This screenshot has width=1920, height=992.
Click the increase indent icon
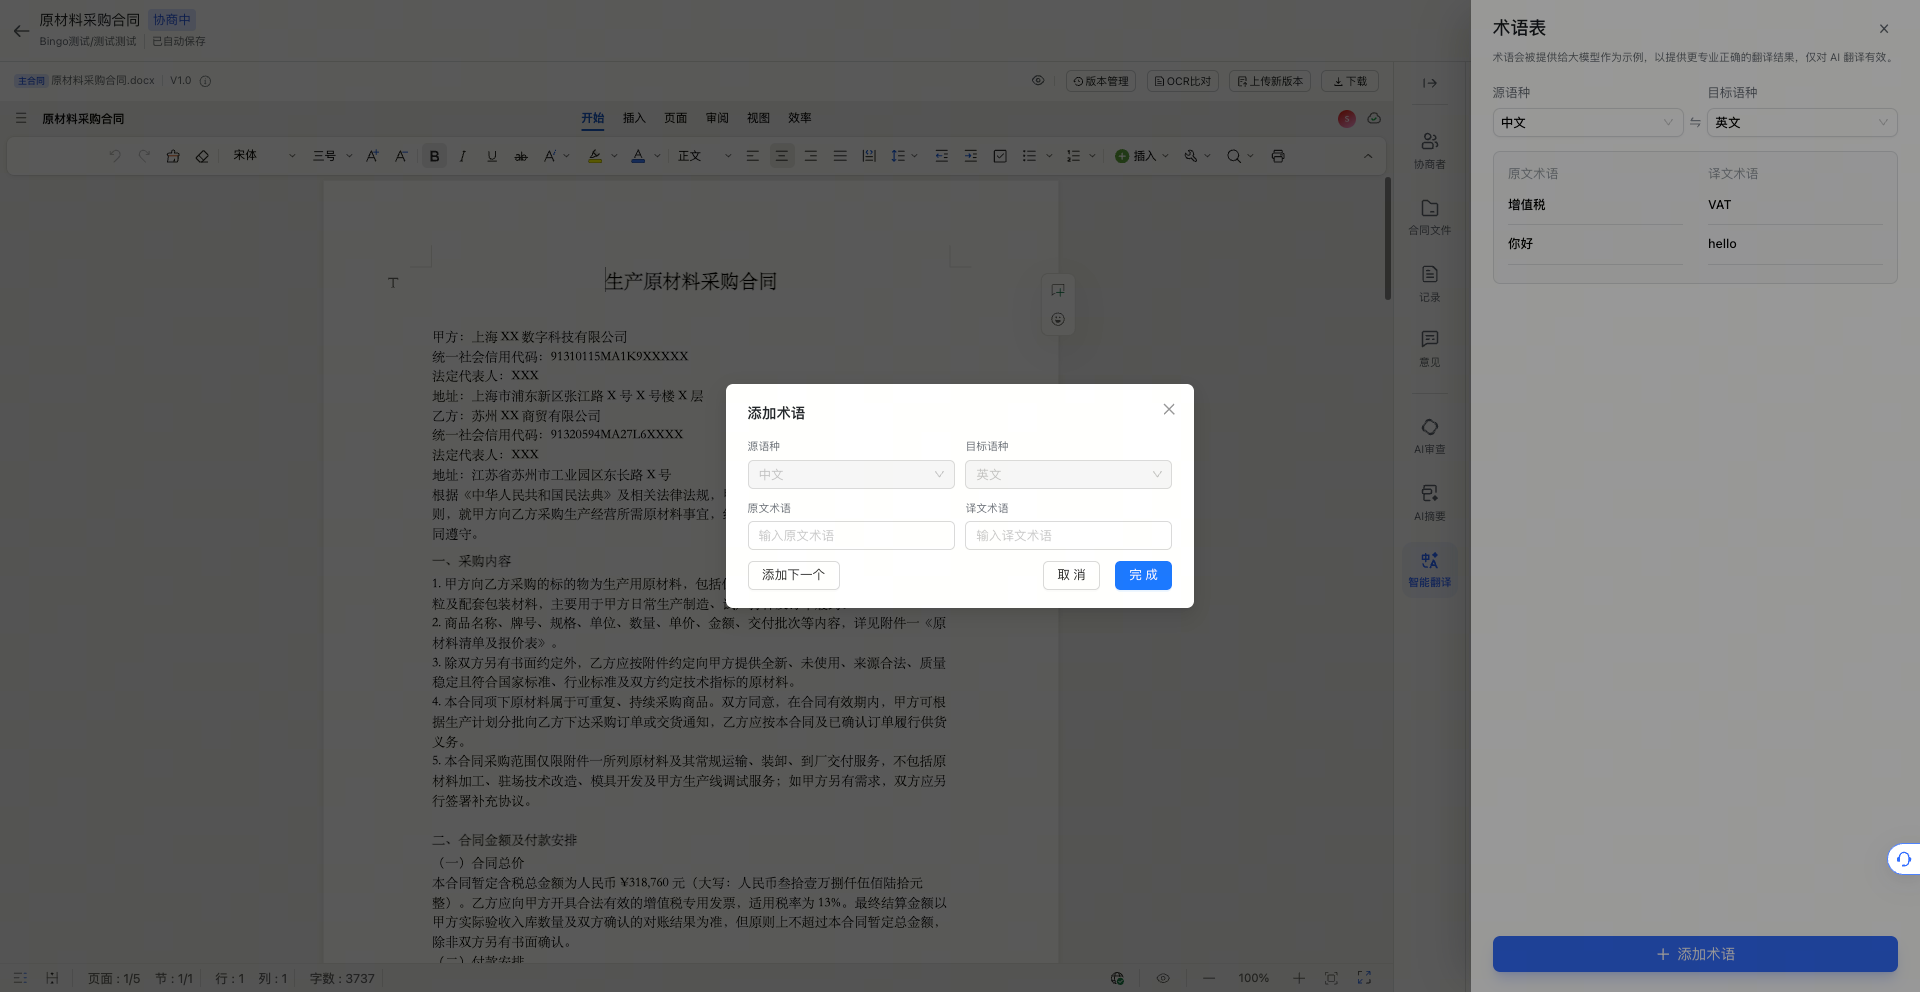tap(971, 156)
